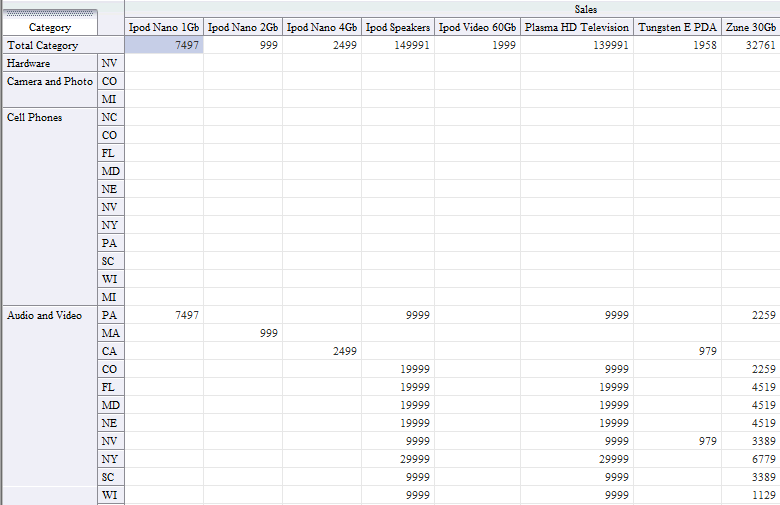
Task: Select the Hardware category row header
Action: pos(50,63)
